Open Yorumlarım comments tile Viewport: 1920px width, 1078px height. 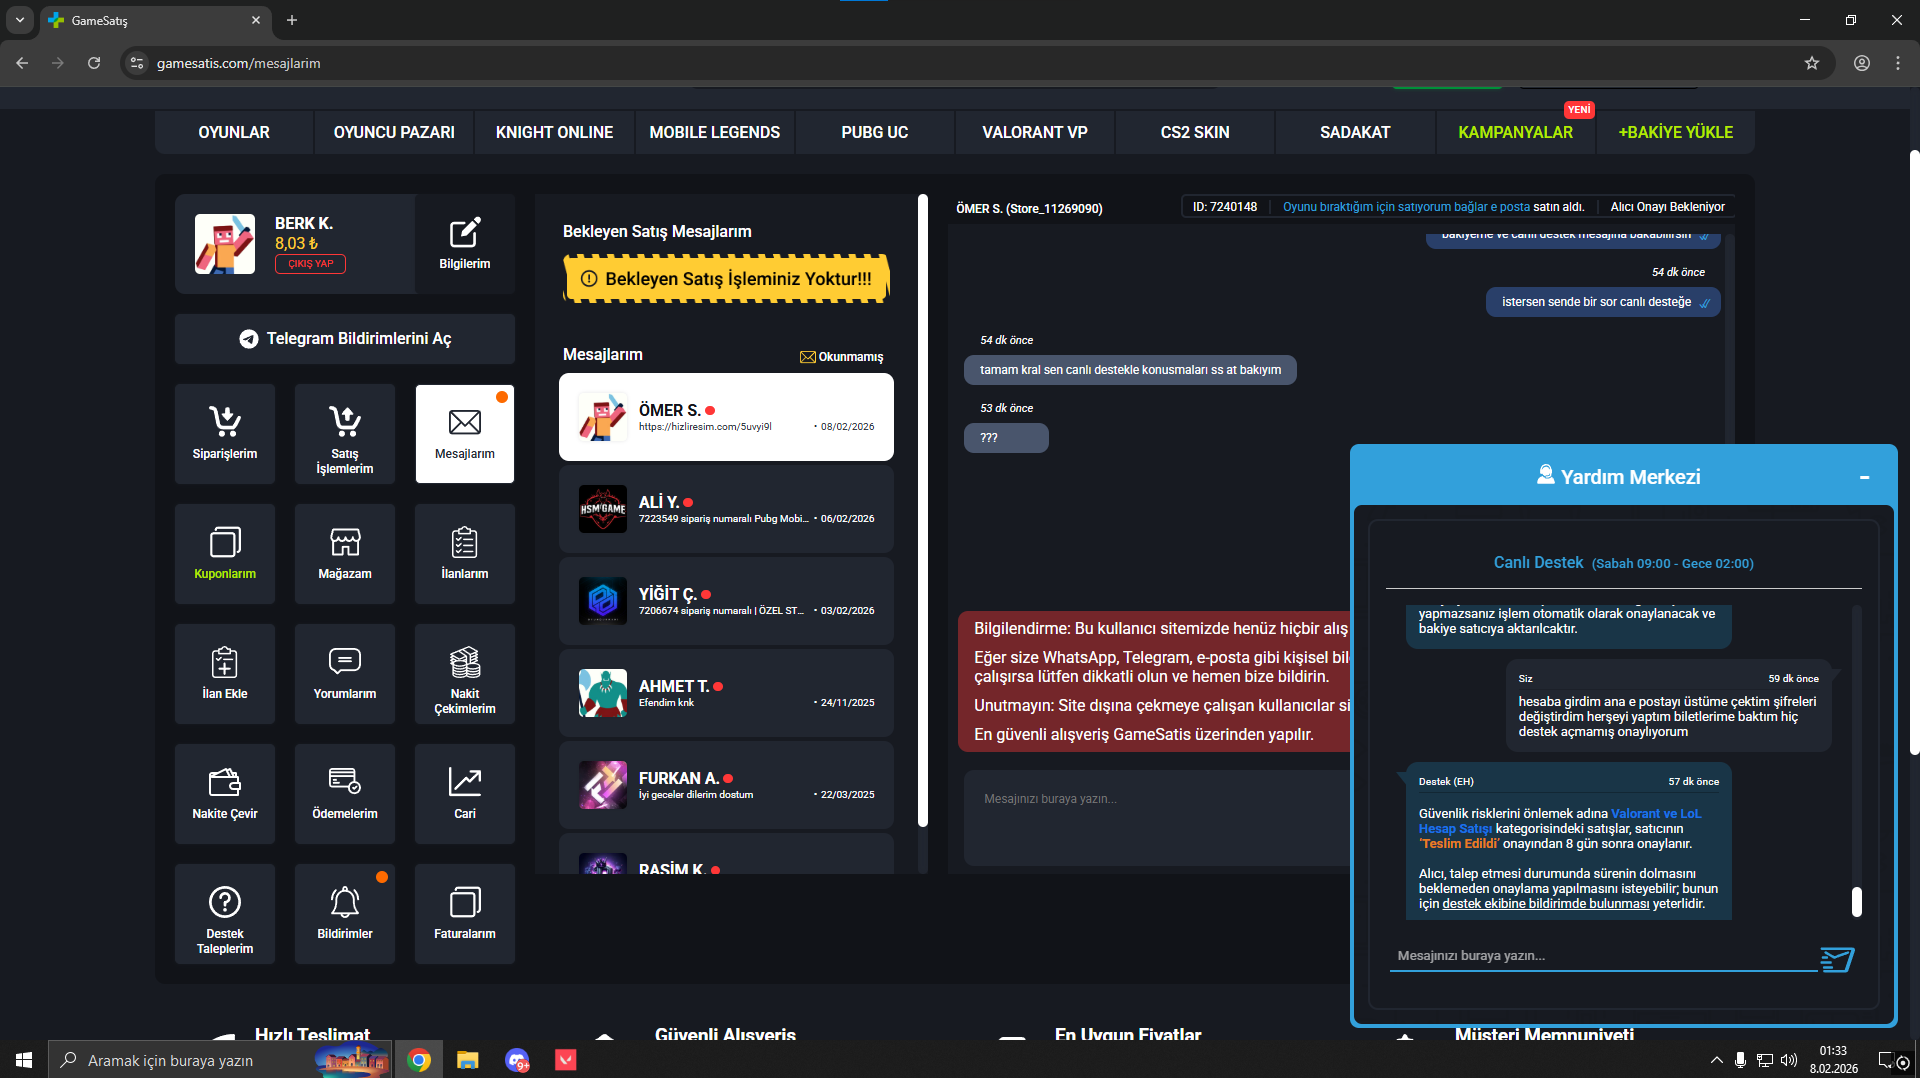(x=345, y=674)
